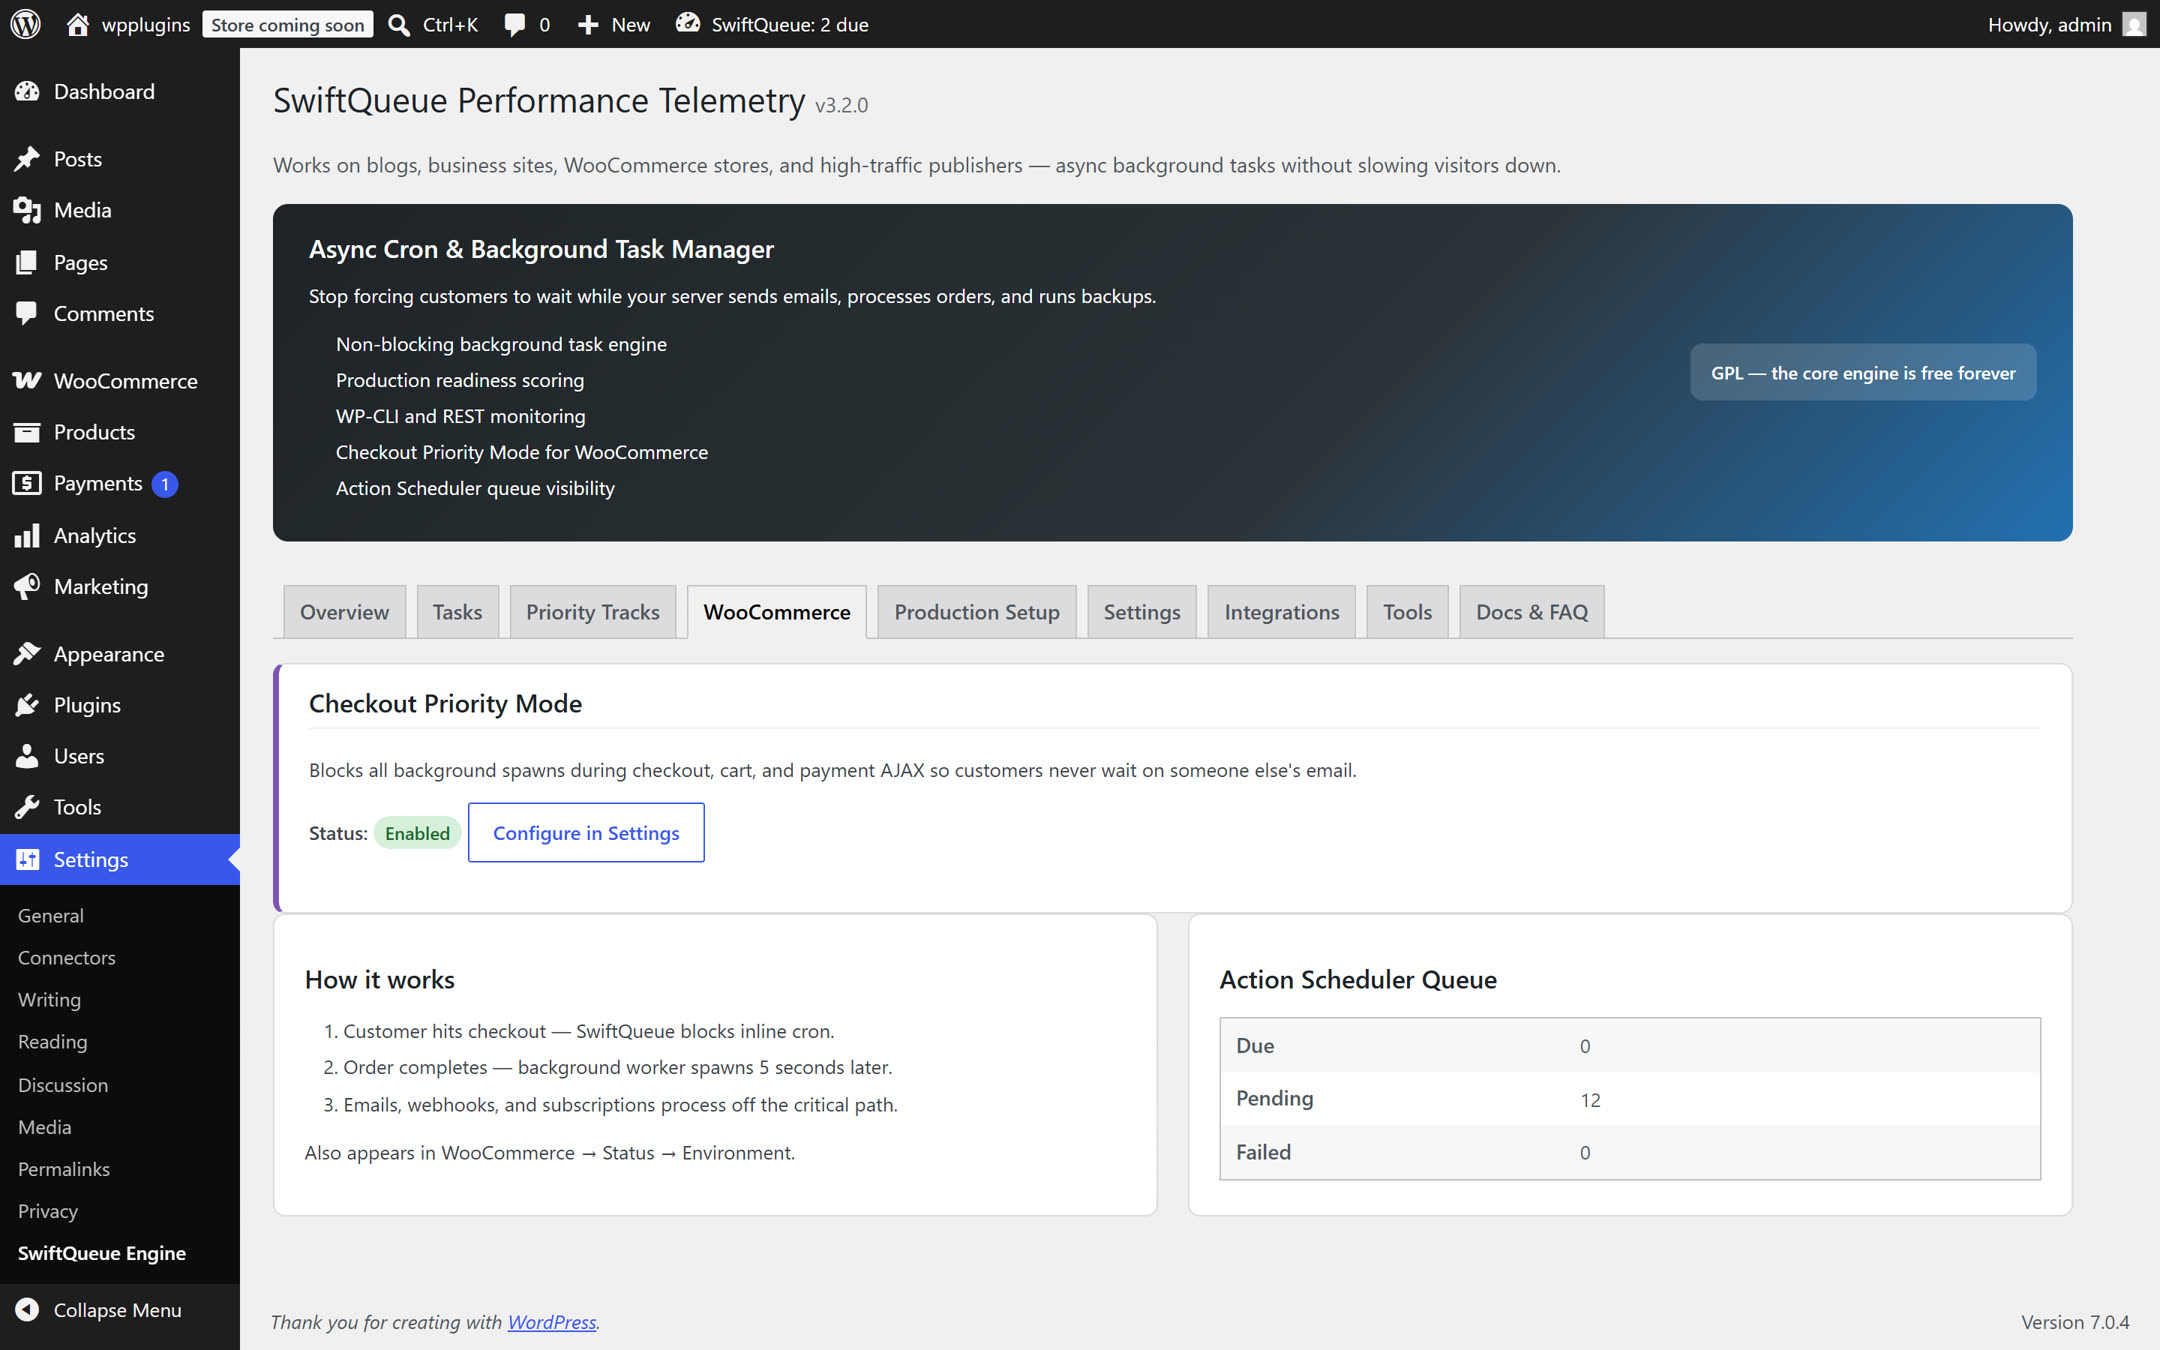The image size is (2160, 1350).
Task: Click the Appearance brush icon
Action: (27, 653)
